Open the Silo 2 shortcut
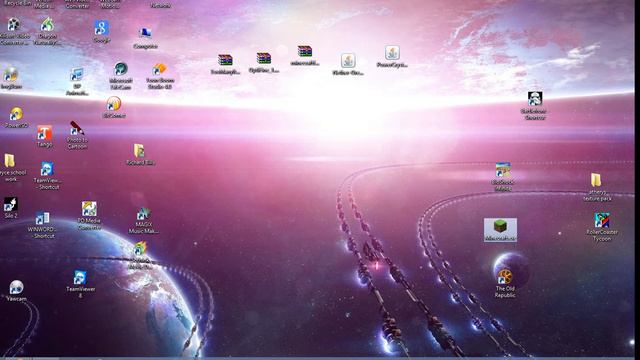 point(11,204)
